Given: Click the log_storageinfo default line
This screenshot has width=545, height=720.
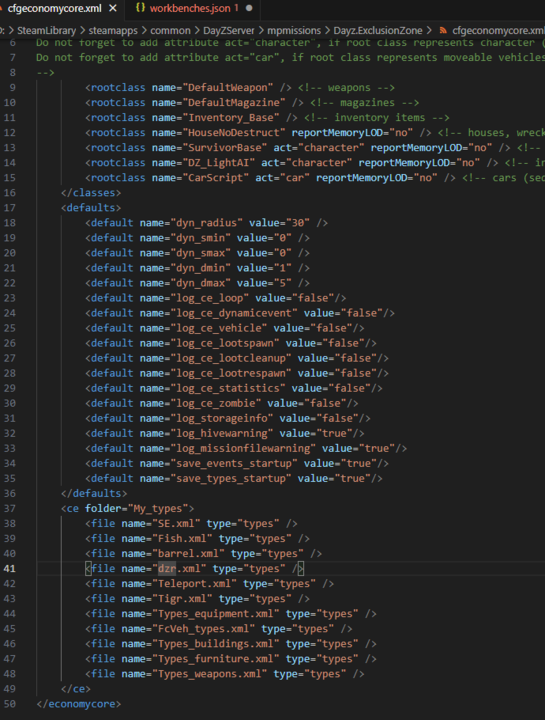Looking at the screenshot, I should tap(228, 418).
